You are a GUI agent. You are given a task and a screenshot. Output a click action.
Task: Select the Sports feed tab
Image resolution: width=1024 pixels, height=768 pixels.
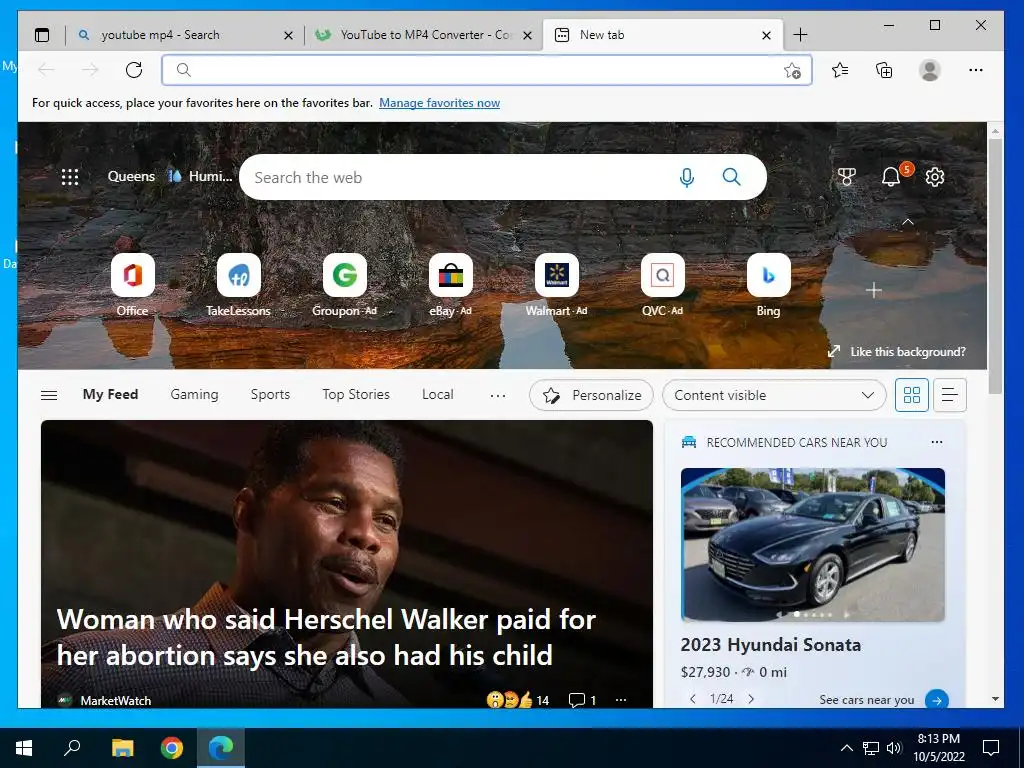[x=270, y=394]
